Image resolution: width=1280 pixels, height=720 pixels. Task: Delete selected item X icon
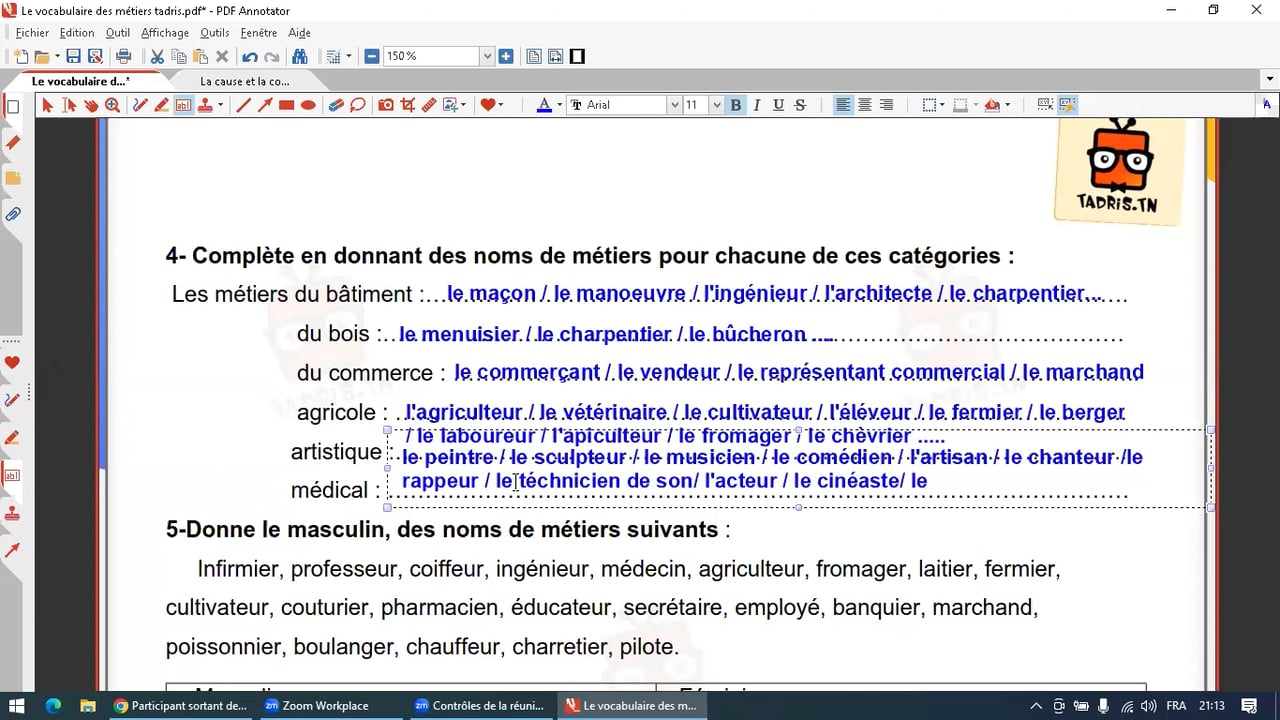(x=222, y=57)
